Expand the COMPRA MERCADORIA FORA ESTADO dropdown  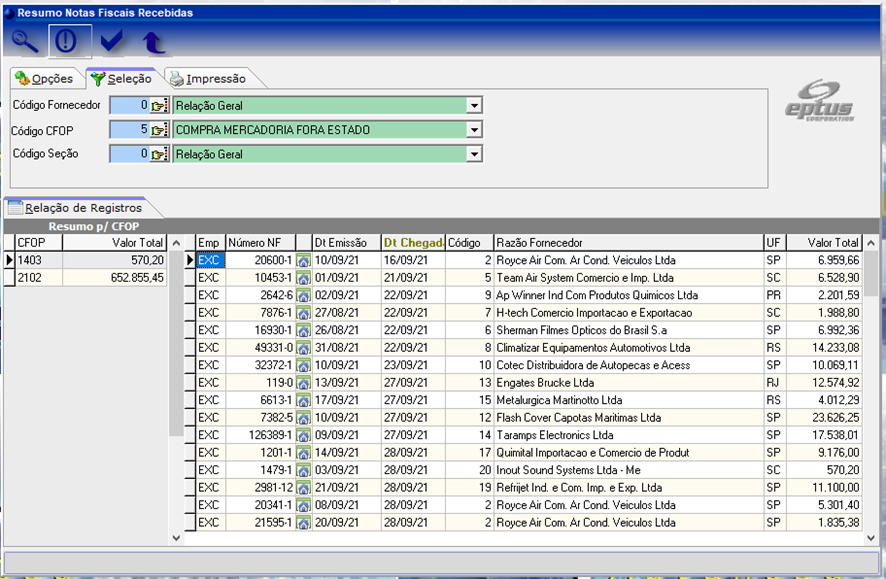(475, 130)
